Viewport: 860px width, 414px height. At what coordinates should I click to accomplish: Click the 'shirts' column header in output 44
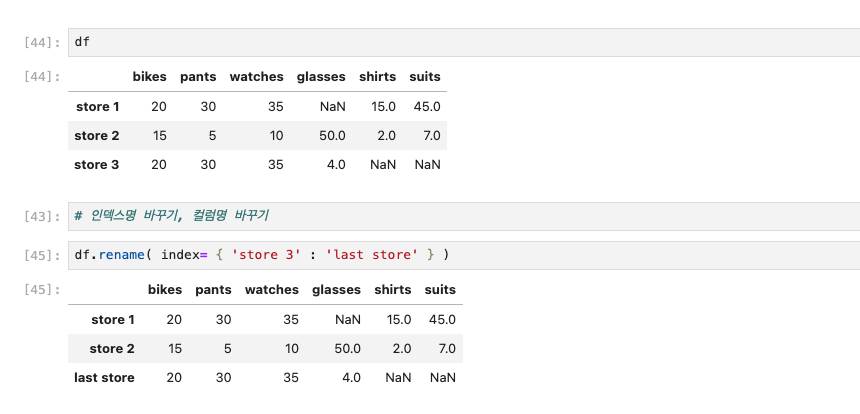point(377,77)
